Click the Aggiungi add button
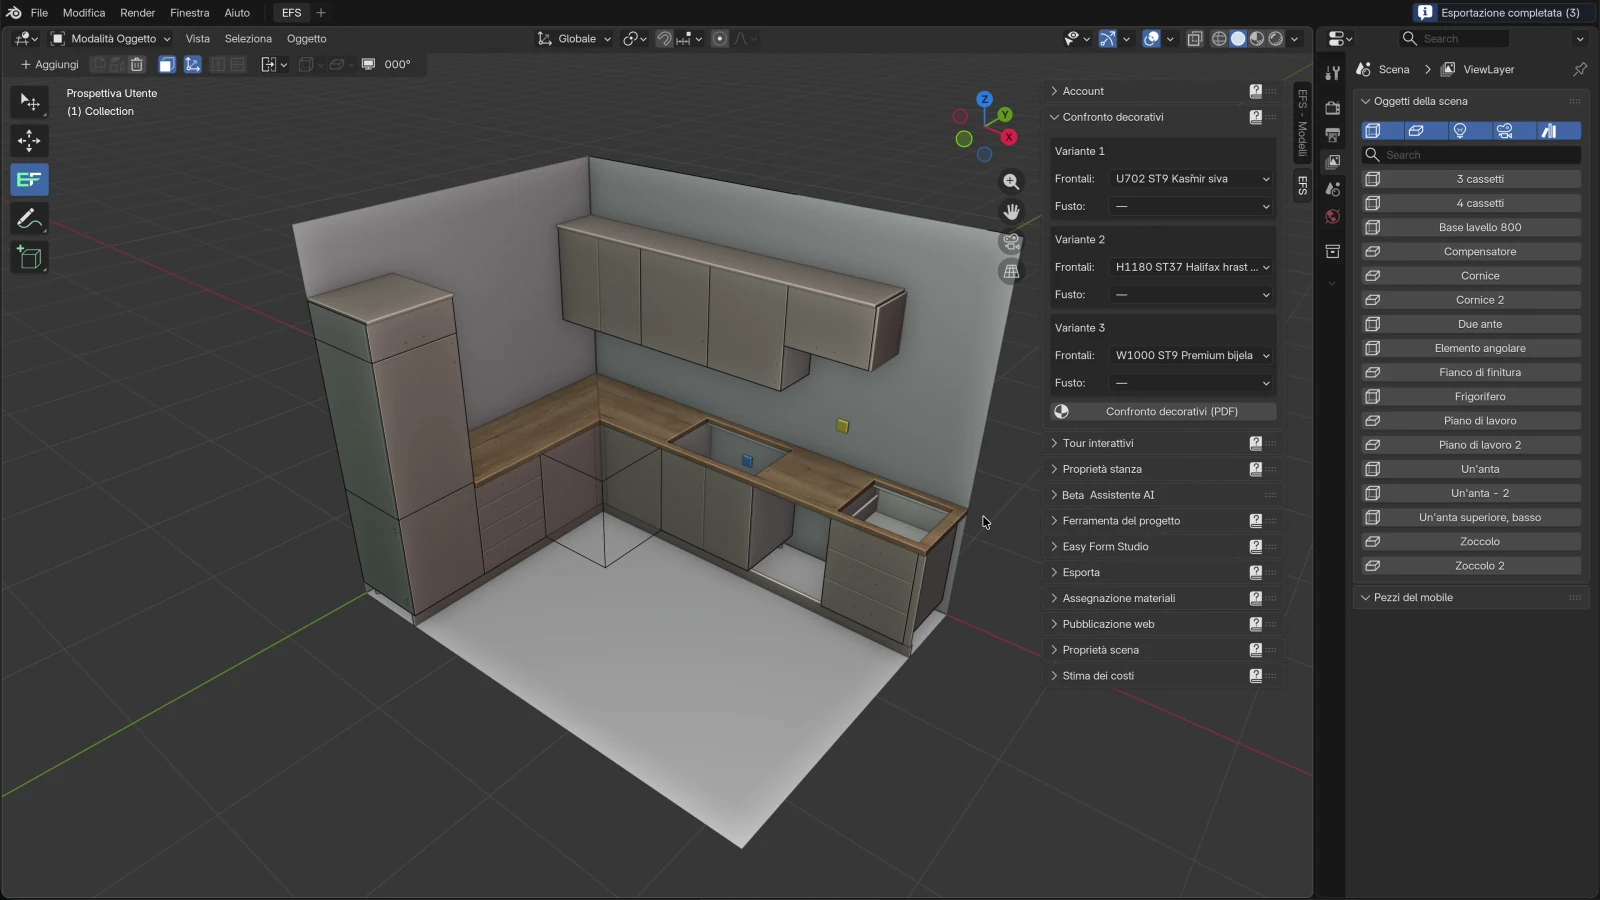The width and height of the screenshot is (1600, 900). 50,65
